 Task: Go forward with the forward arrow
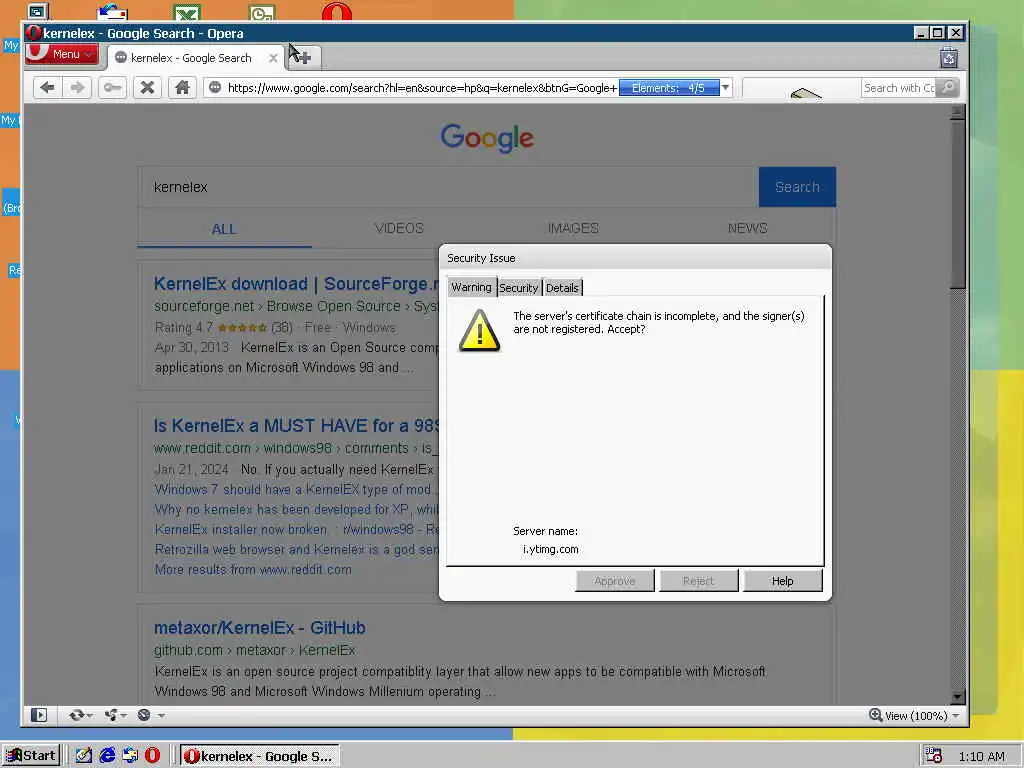coord(77,88)
